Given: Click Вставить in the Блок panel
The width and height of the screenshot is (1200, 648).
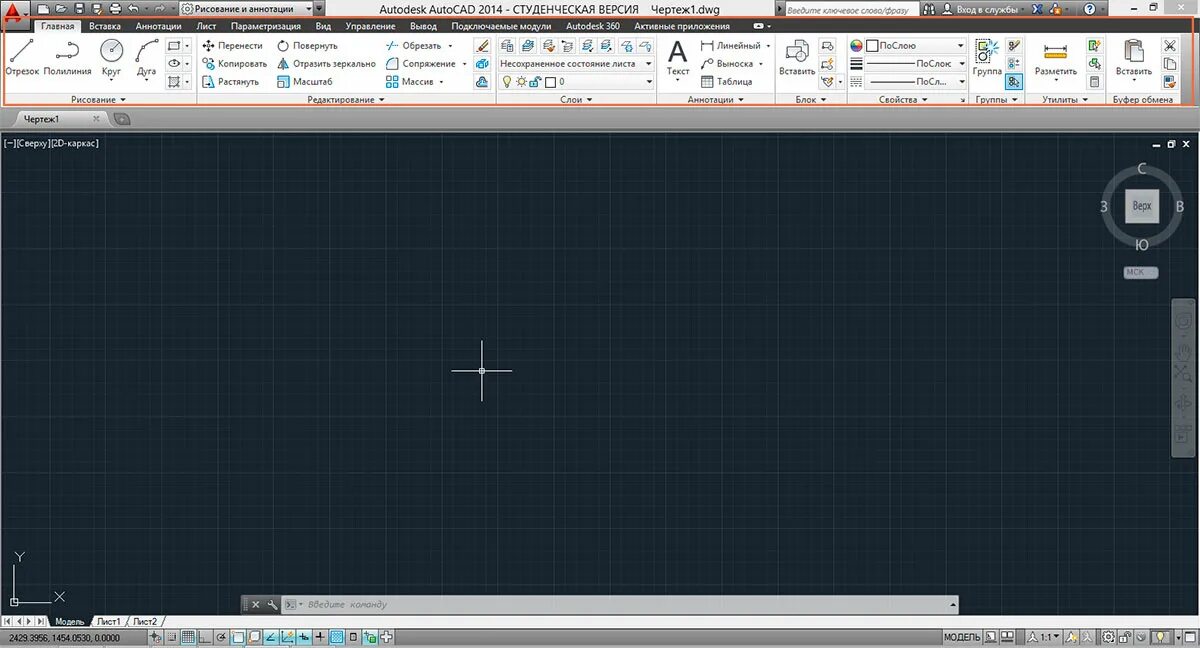Looking at the screenshot, I should click(797, 58).
